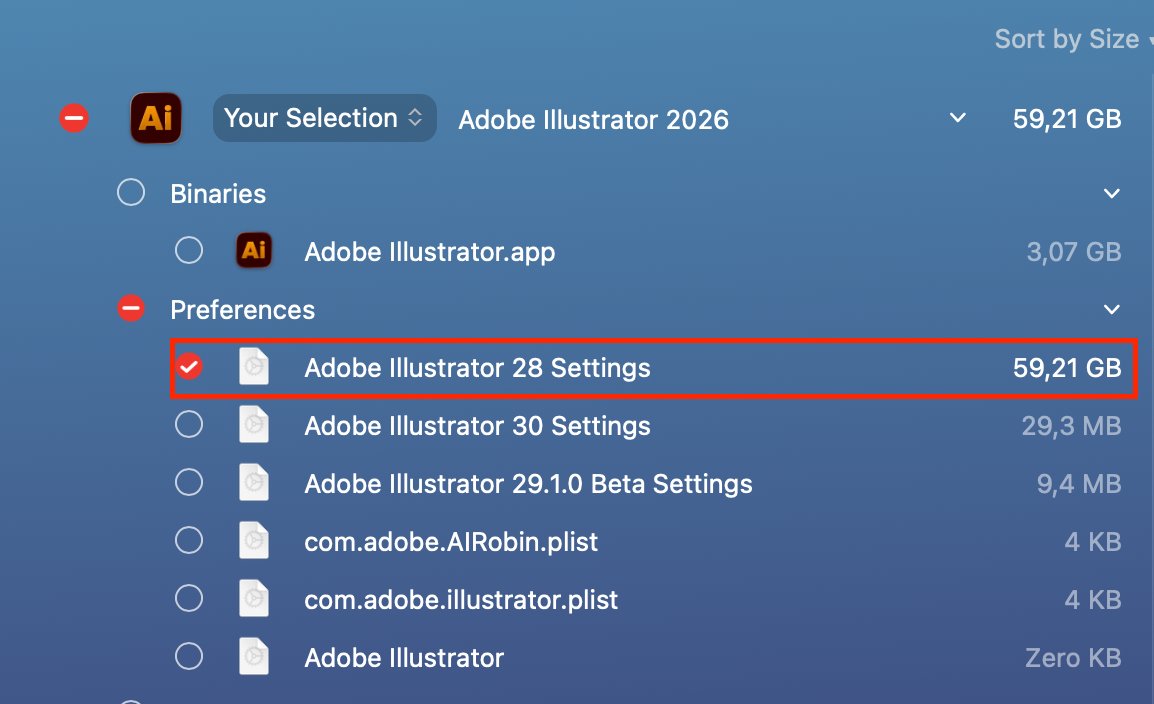Screen dimensions: 1154x704
Task: Select the Binaries group checkbox
Action: [x=131, y=193]
